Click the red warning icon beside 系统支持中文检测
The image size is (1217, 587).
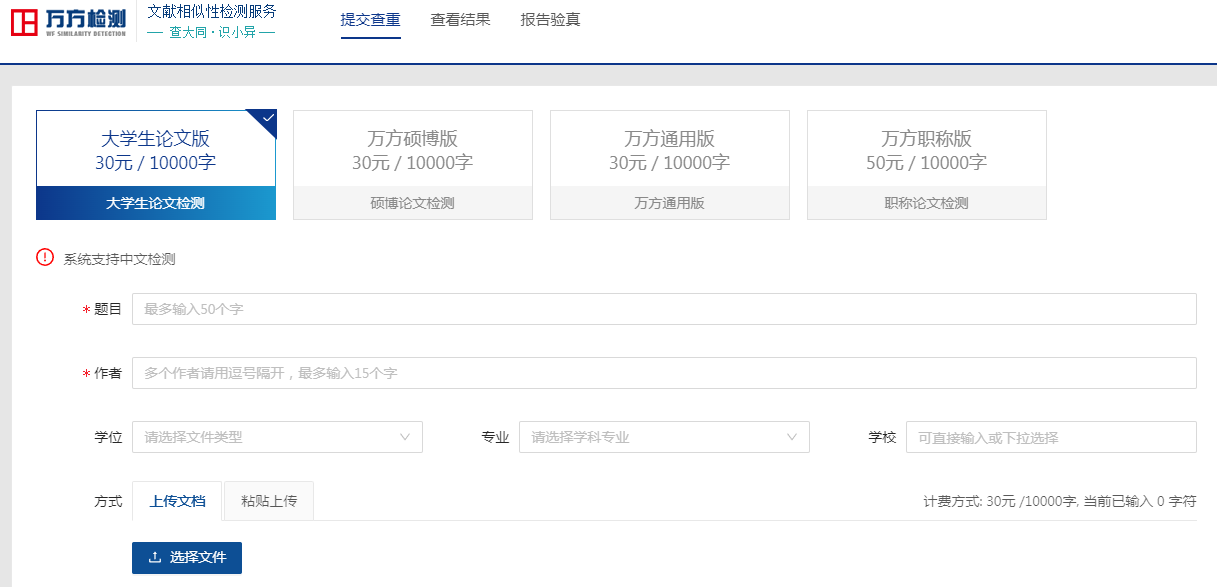(x=45, y=257)
